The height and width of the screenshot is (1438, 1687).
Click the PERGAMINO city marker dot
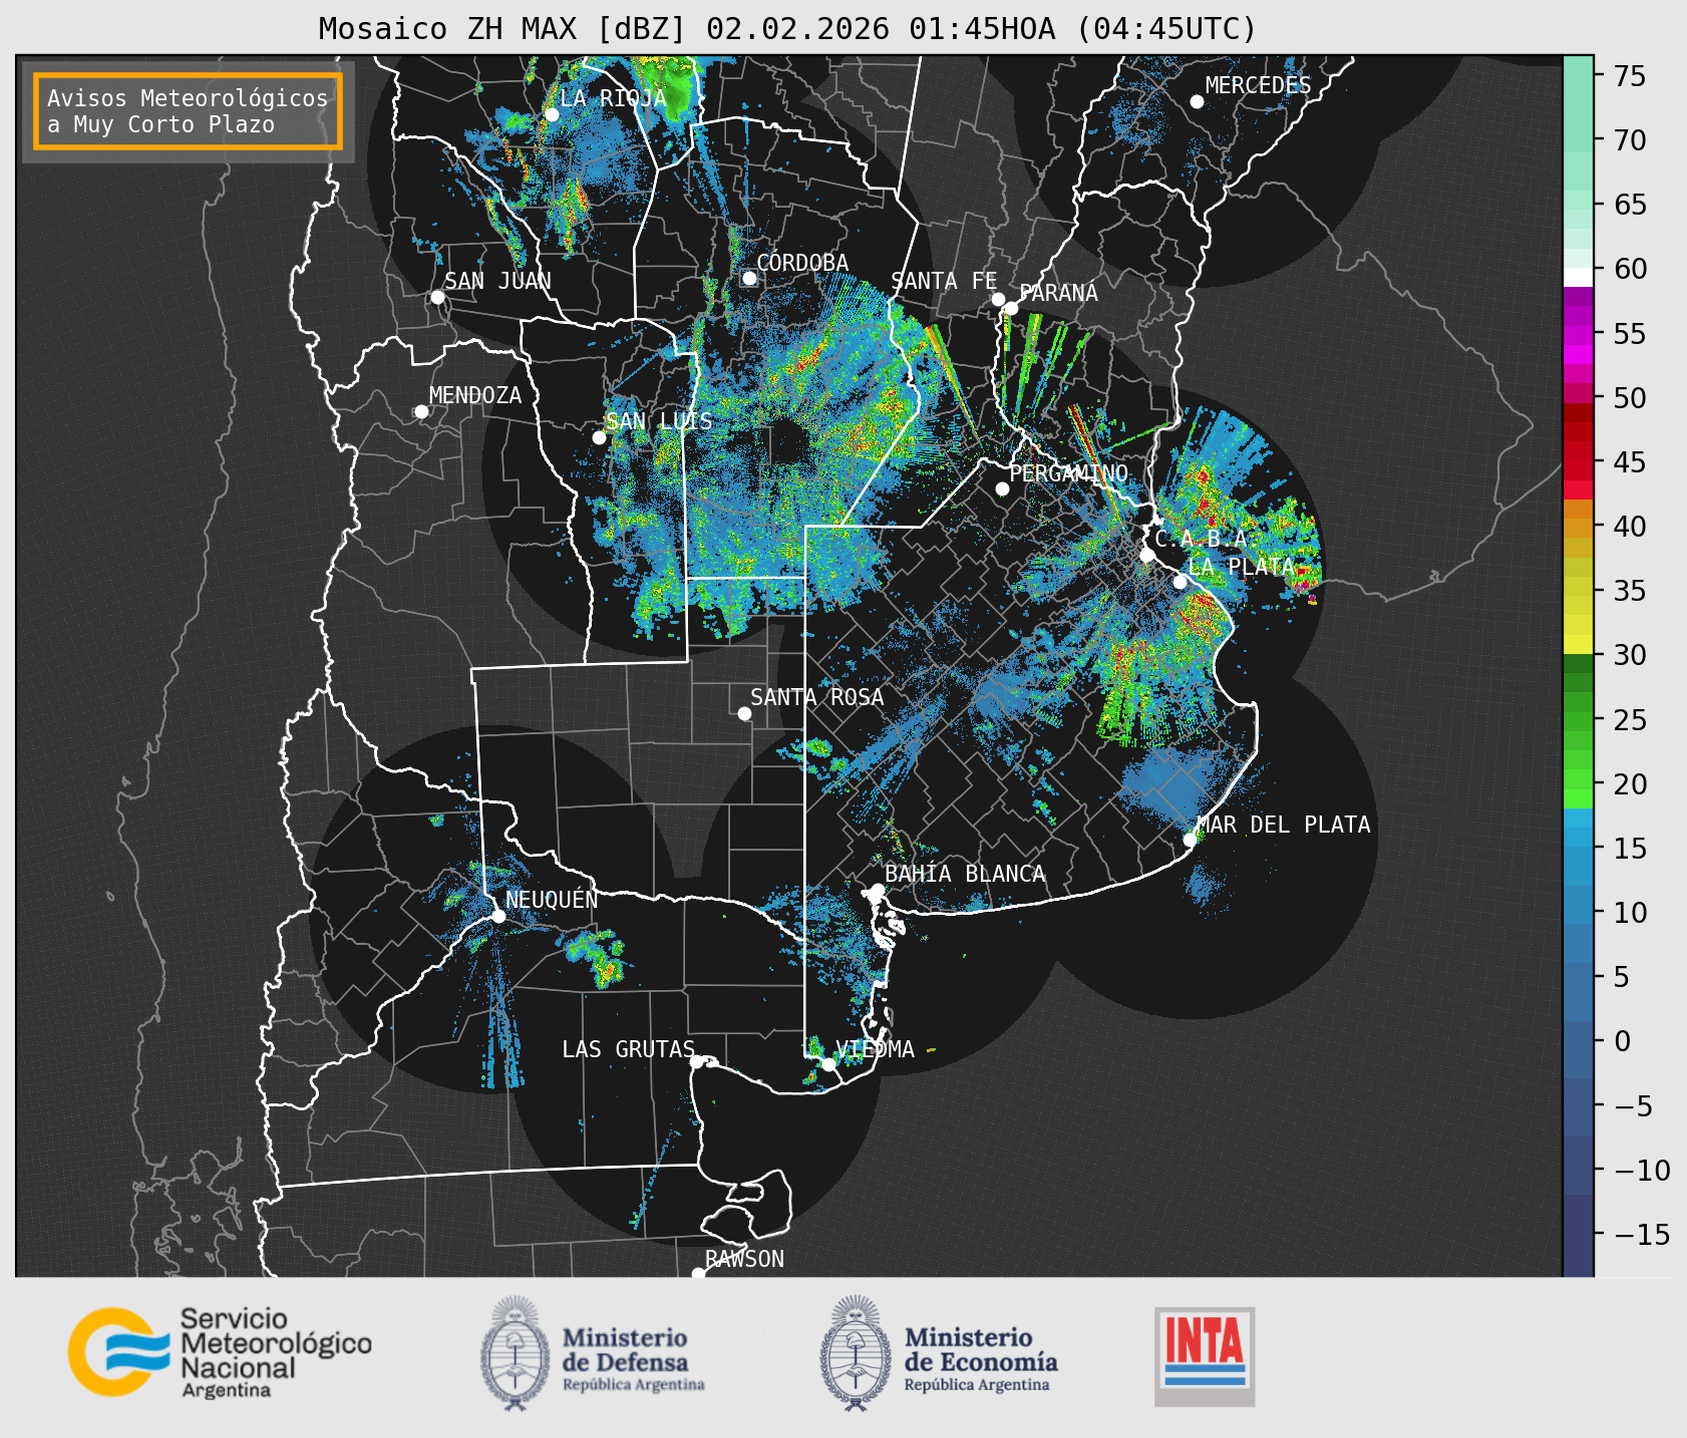coord(1002,489)
